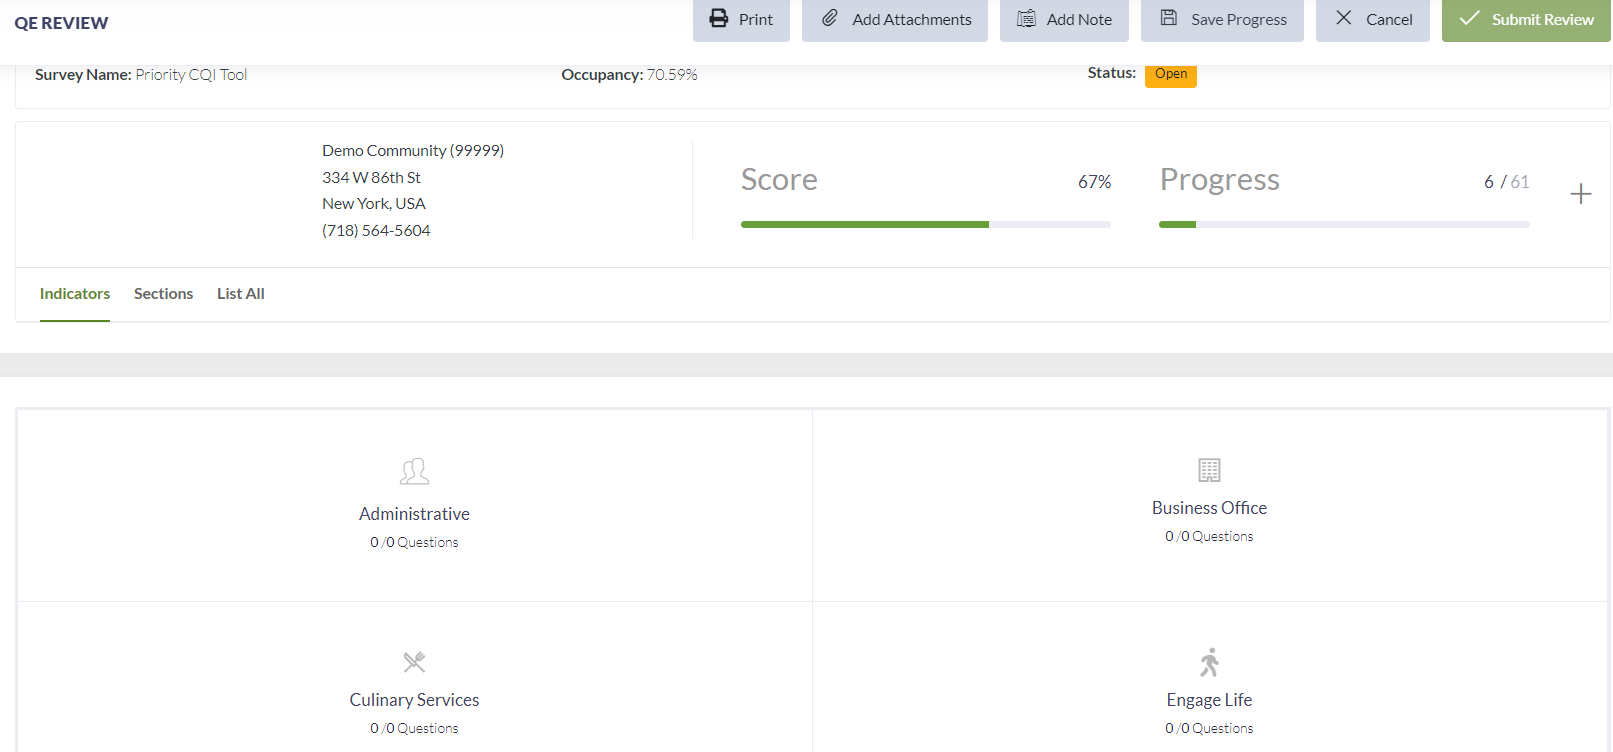Click Demo Community (99999) name
The image size is (1613, 752).
[x=413, y=151]
